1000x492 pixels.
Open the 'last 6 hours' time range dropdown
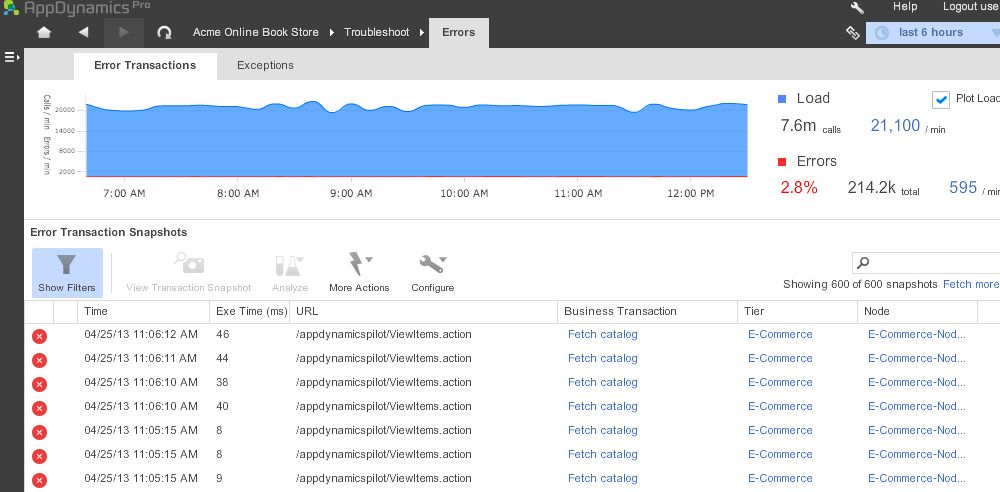[x=932, y=33]
